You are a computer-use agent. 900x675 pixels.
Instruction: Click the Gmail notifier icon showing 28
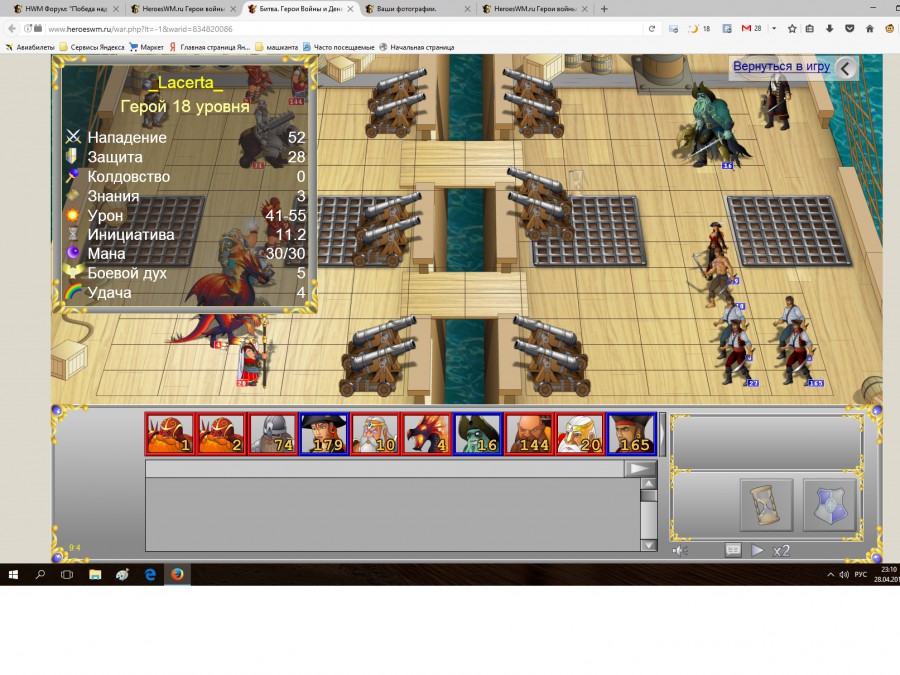[x=751, y=28]
